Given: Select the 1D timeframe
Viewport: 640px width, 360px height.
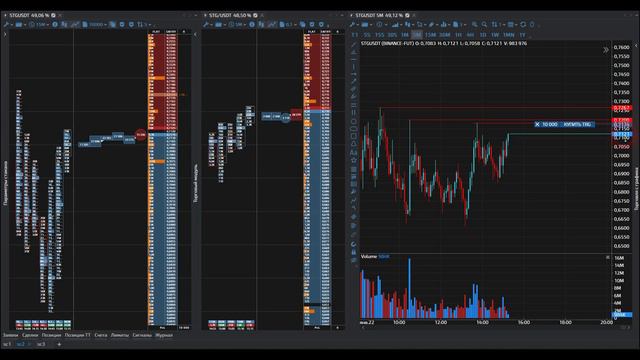Looking at the screenshot, I should tap(483, 35).
